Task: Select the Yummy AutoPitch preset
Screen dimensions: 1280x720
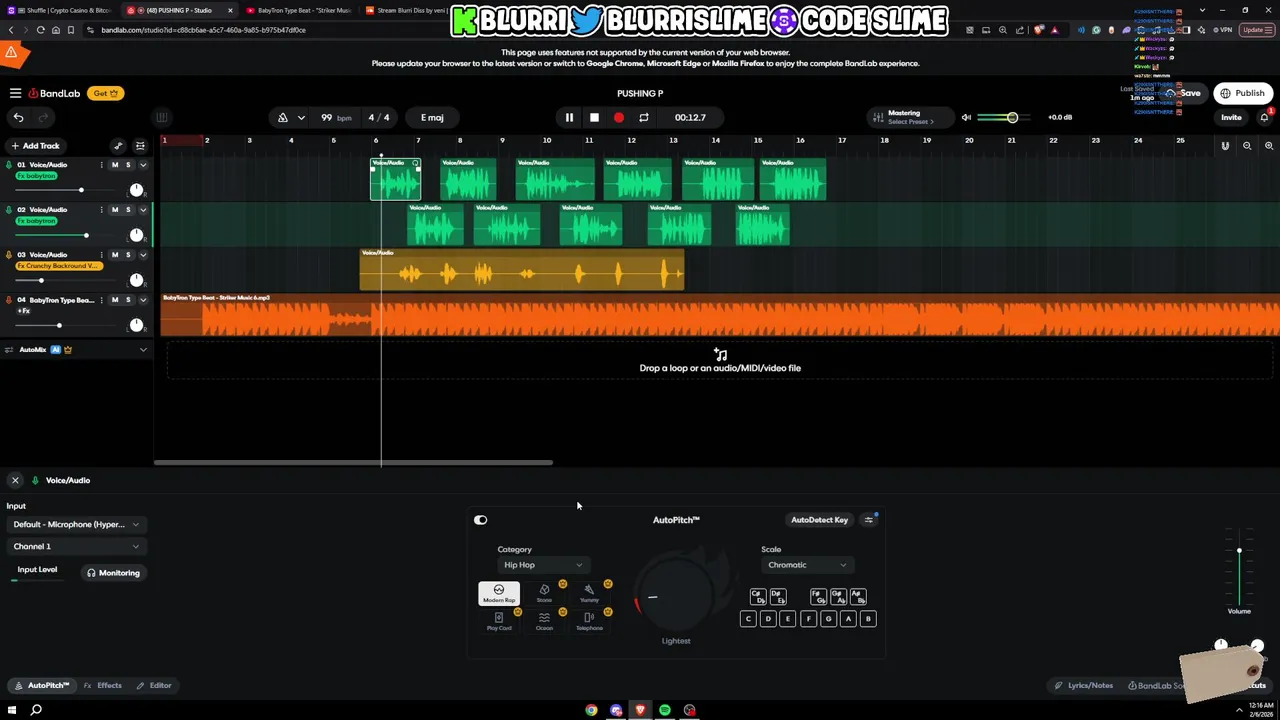Action: [x=589, y=593]
